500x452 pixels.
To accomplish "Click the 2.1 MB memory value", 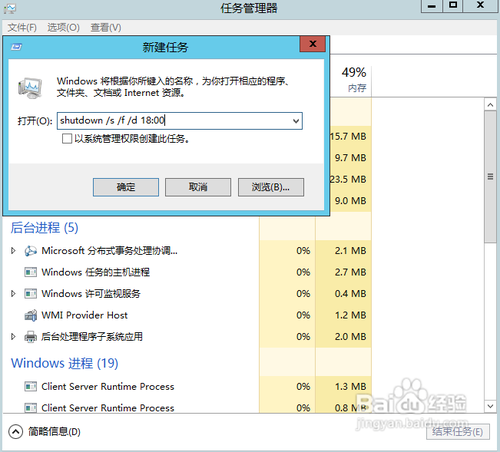I will pos(351,251).
